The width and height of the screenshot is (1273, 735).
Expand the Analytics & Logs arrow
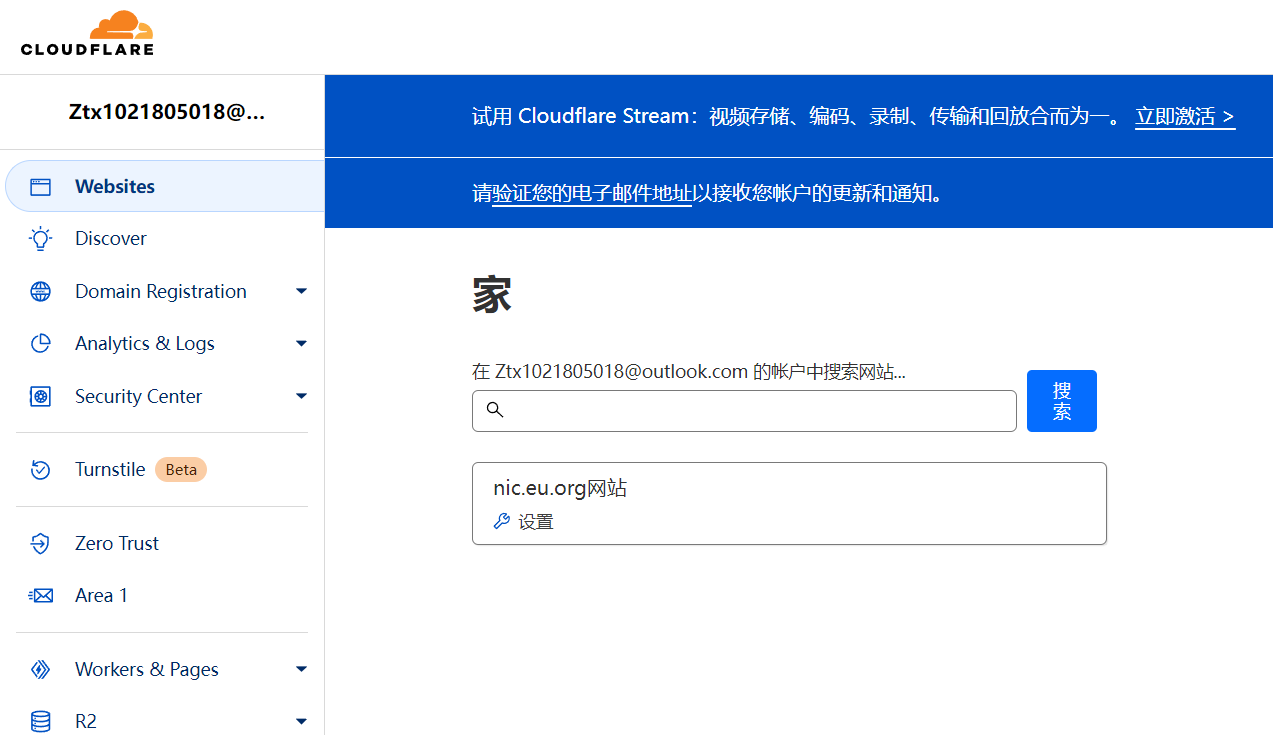[302, 344]
